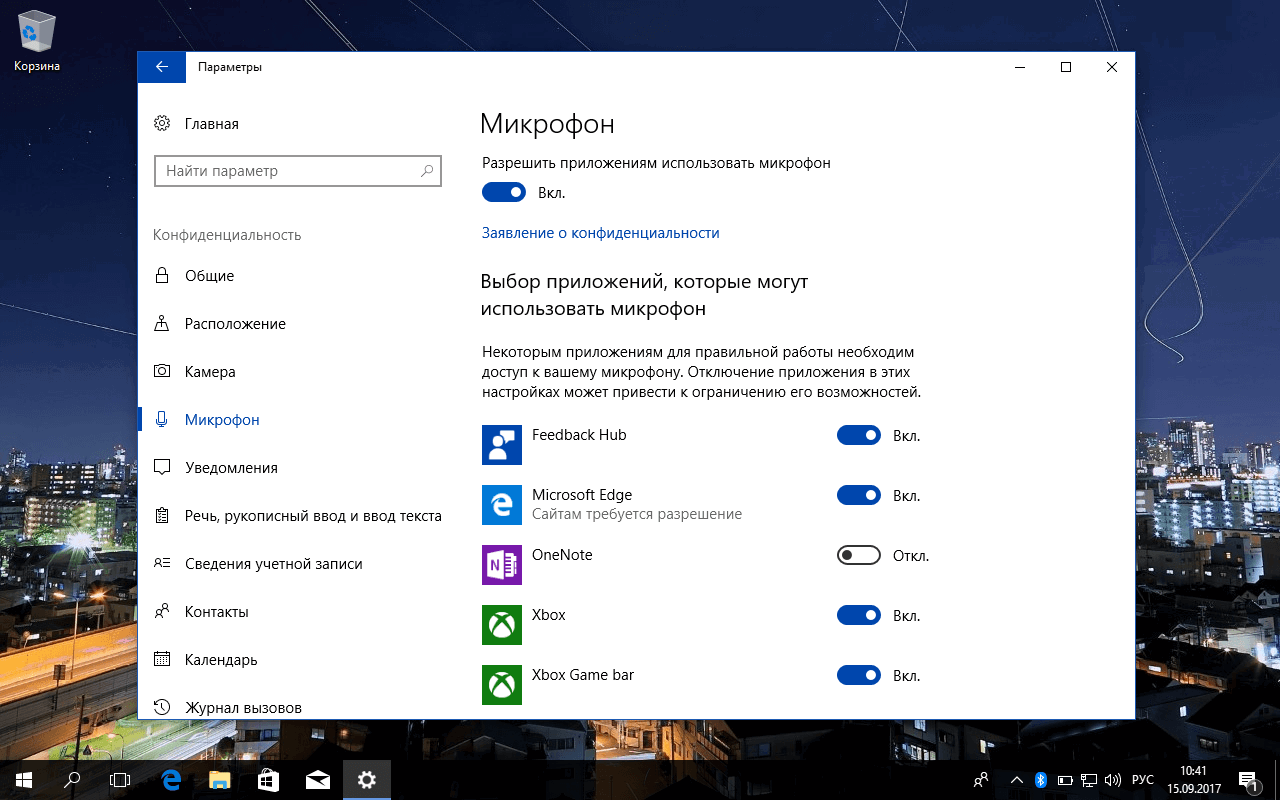Click the Microsoft Edge app icon in the list
Screen dimensions: 1280x800
502,505
